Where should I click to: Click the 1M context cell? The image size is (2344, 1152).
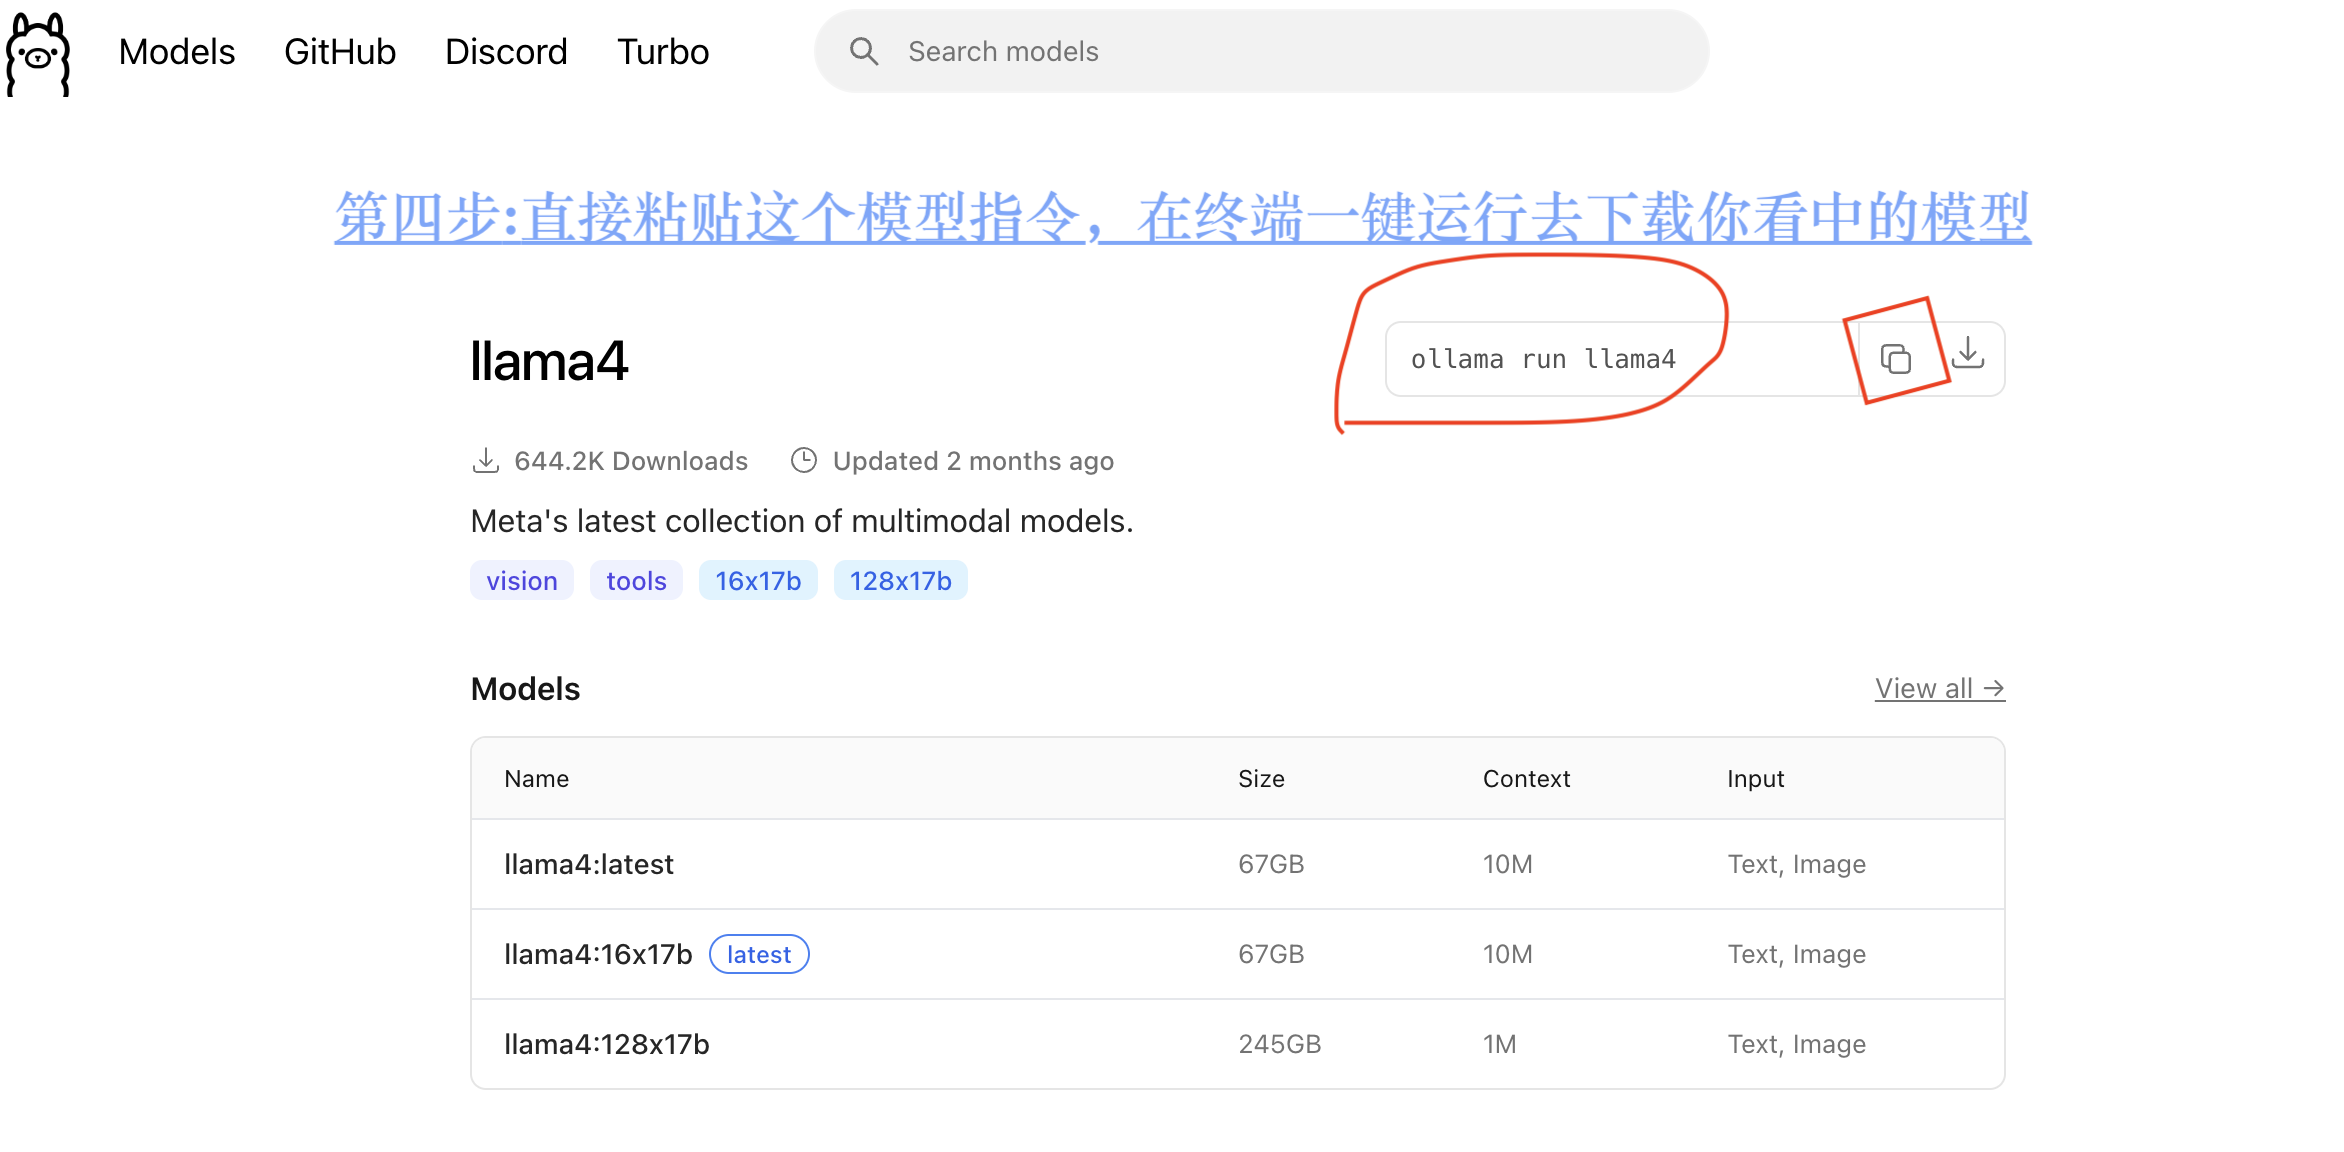[x=1499, y=1044]
